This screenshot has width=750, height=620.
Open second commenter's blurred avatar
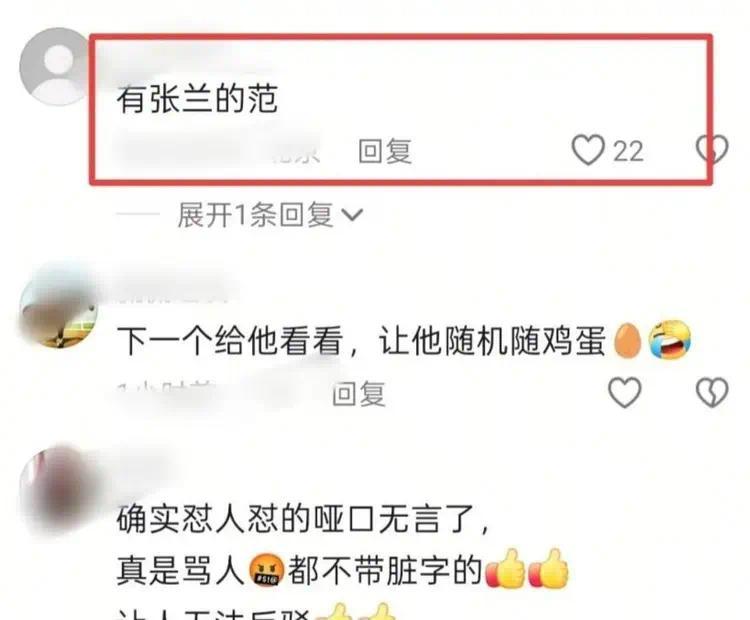point(59,306)
